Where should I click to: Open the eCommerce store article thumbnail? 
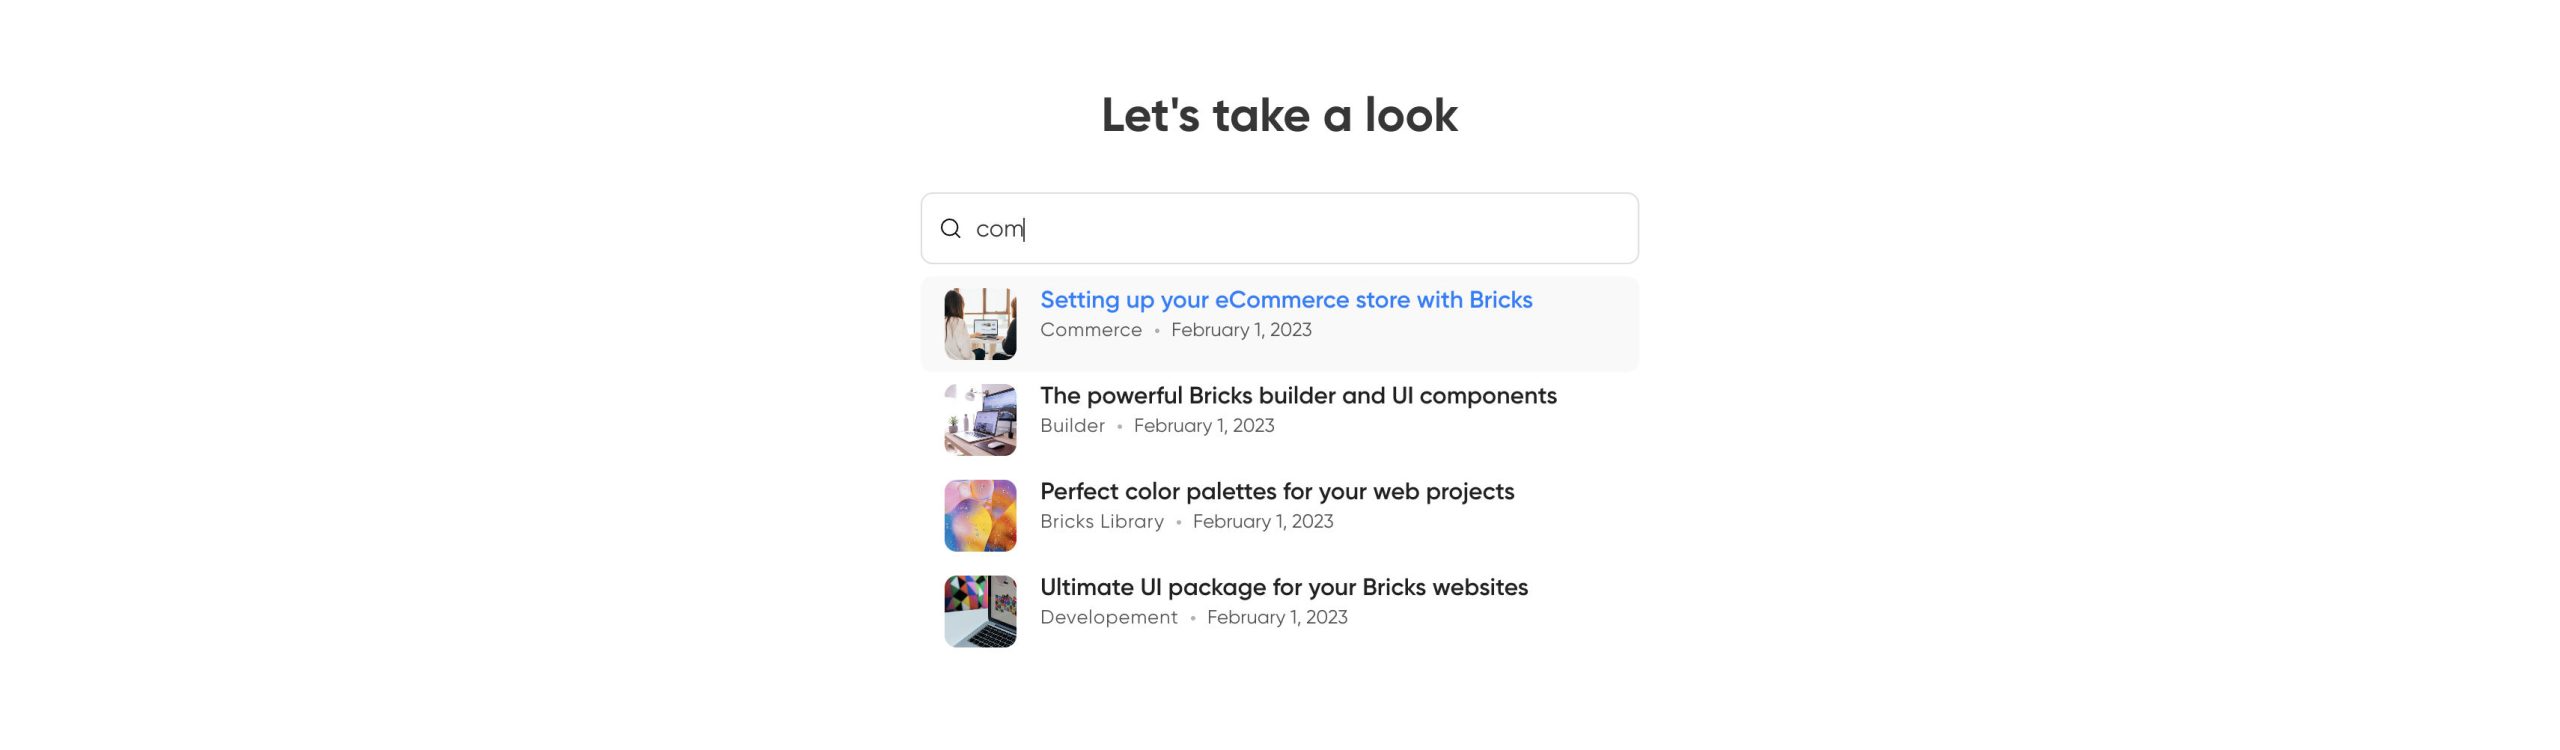[x=980, y=324]
